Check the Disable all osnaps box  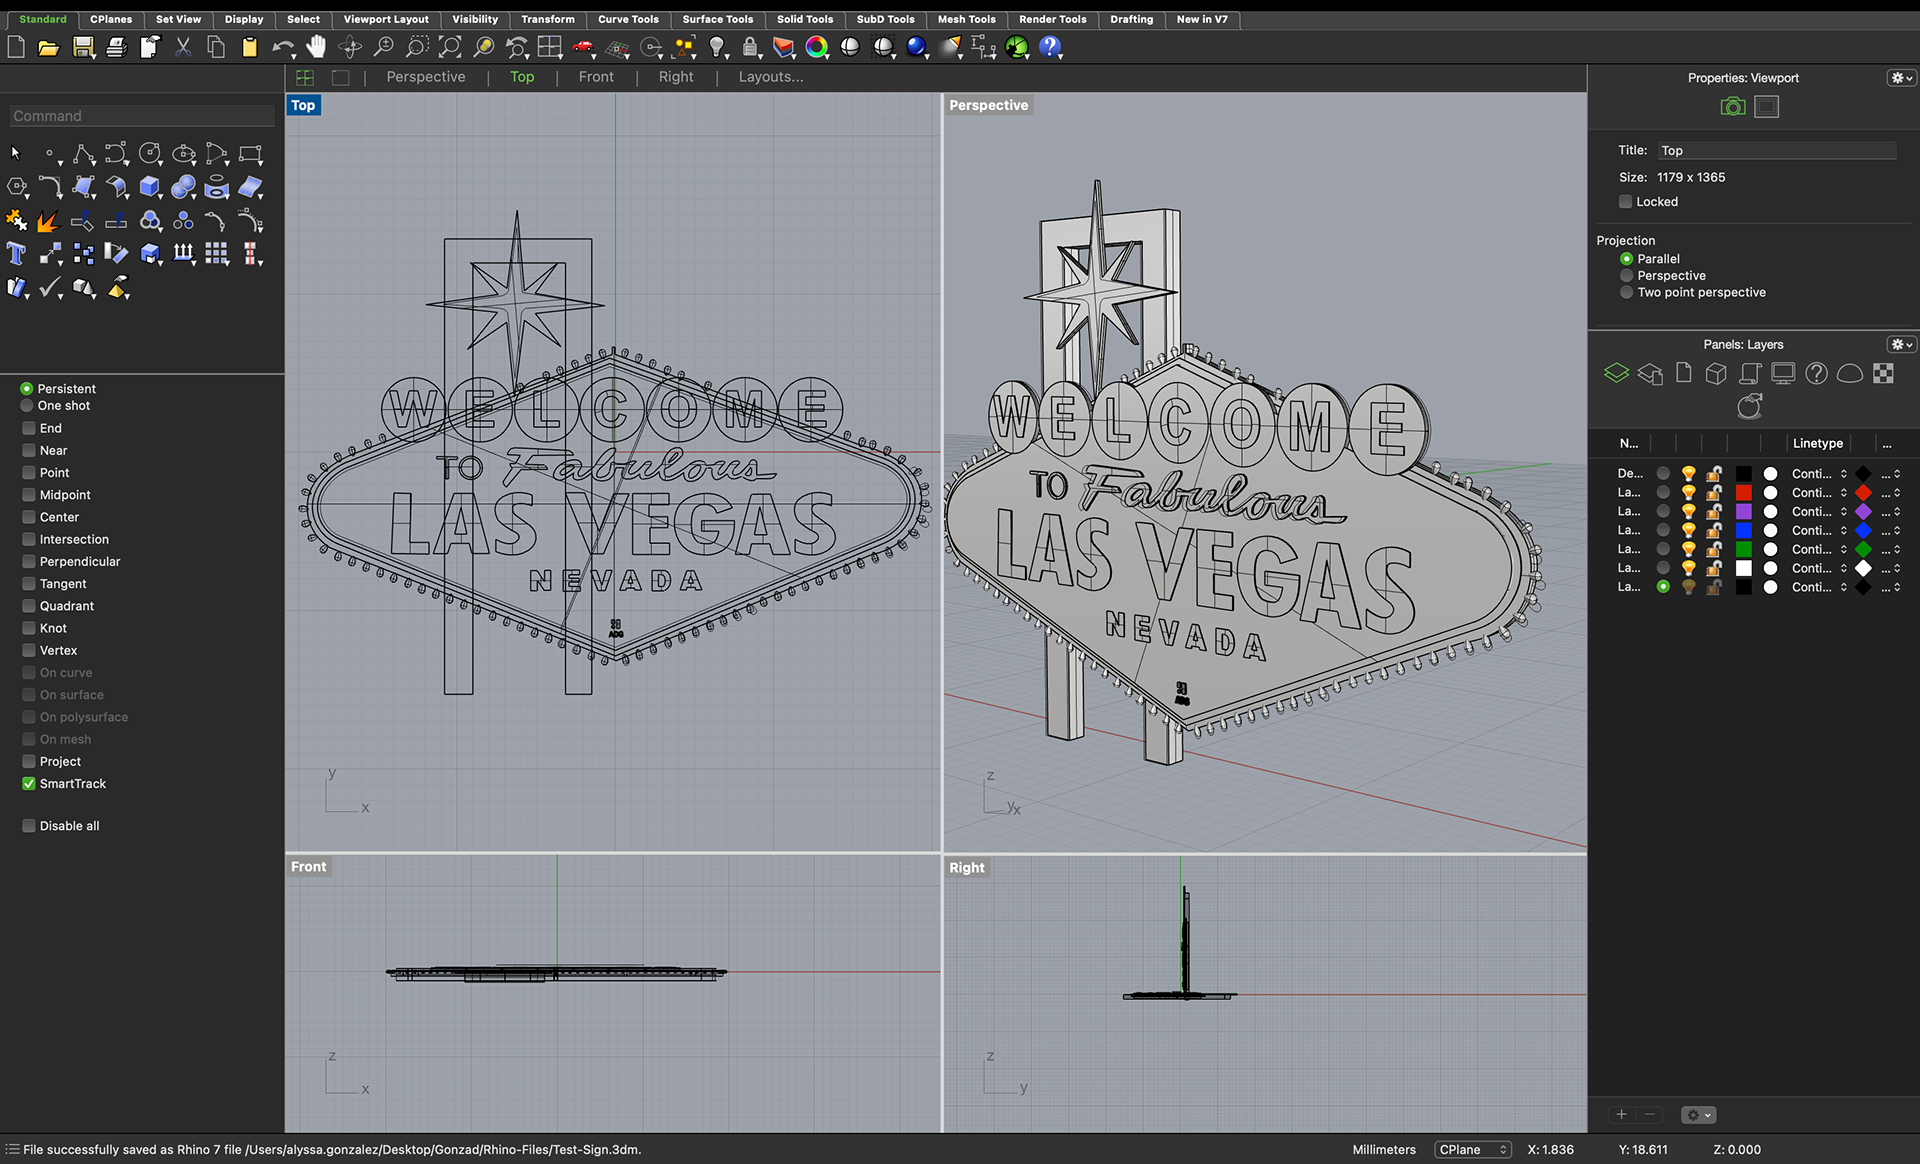[x=29, y=826]
